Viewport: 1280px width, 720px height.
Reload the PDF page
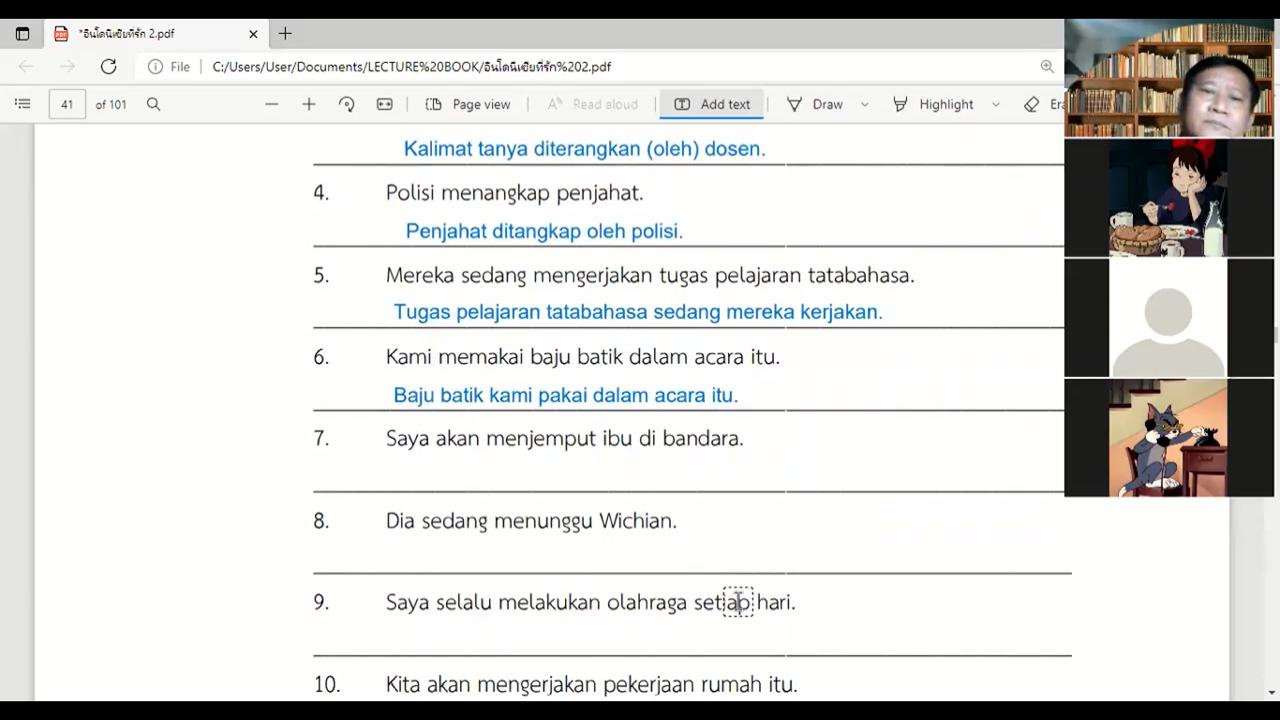pos(108,66)
